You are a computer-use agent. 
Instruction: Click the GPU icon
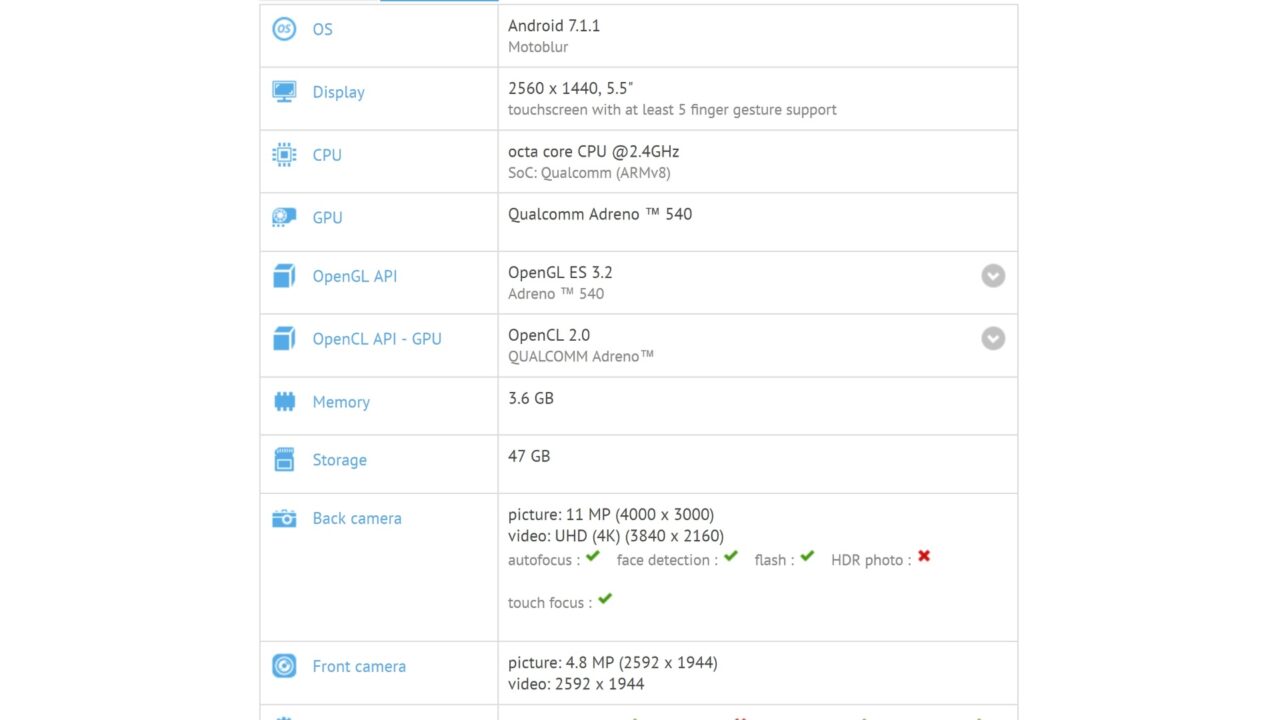(x=284, y=217)
